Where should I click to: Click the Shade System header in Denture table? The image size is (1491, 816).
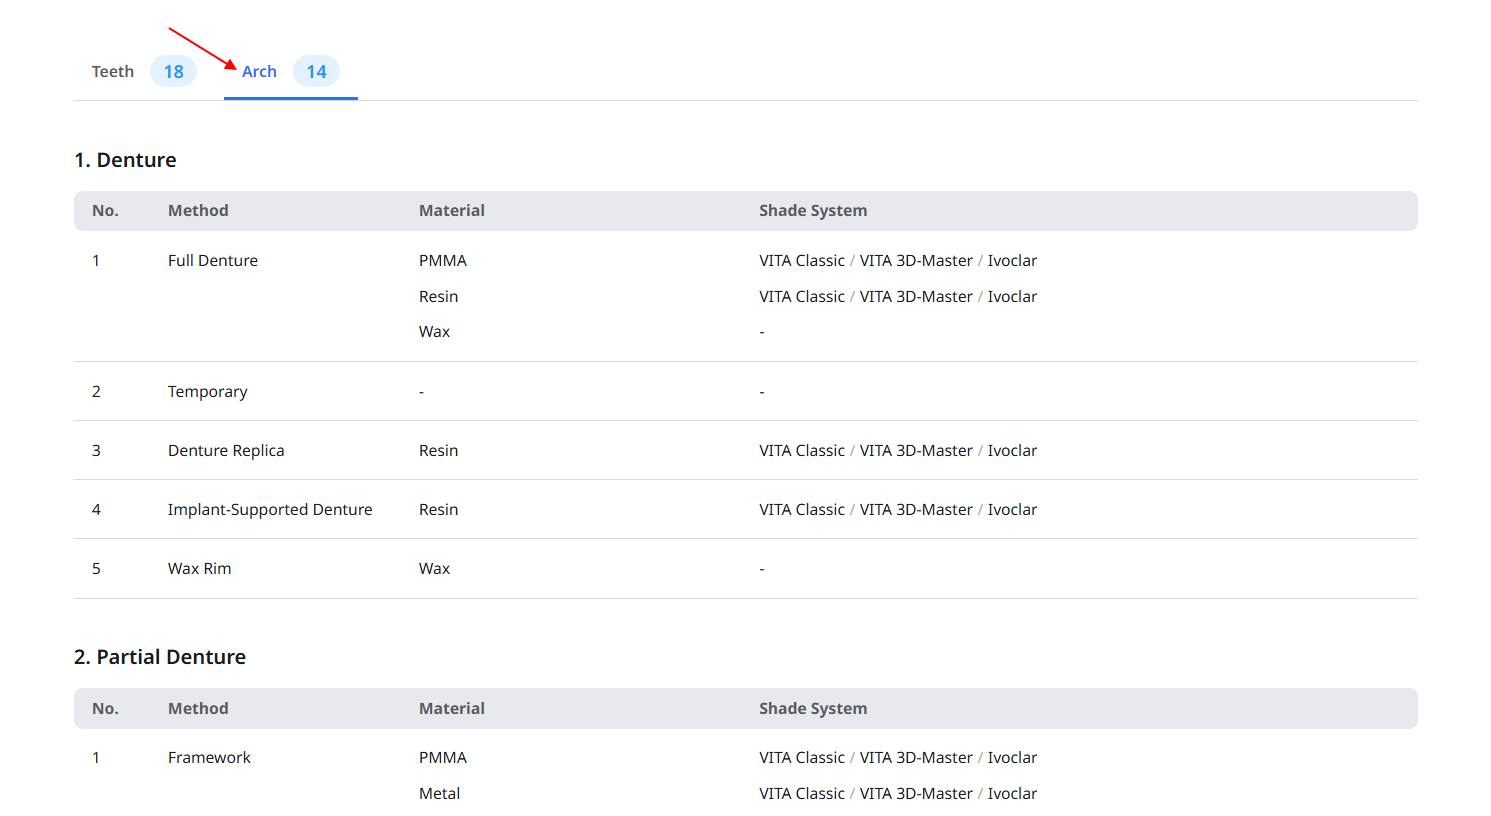click(x=813, y=211)
